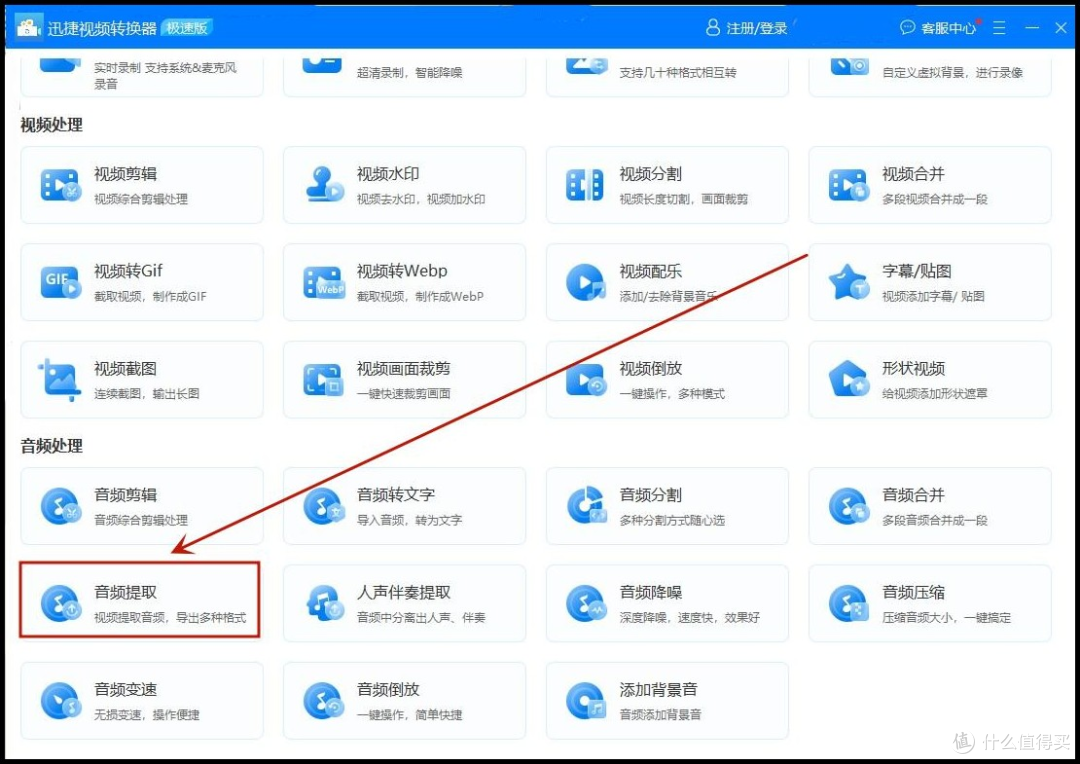Click the 视频剪辑 title text
The height and width of the screenshot is (764, 1080).
click(125, 174)
